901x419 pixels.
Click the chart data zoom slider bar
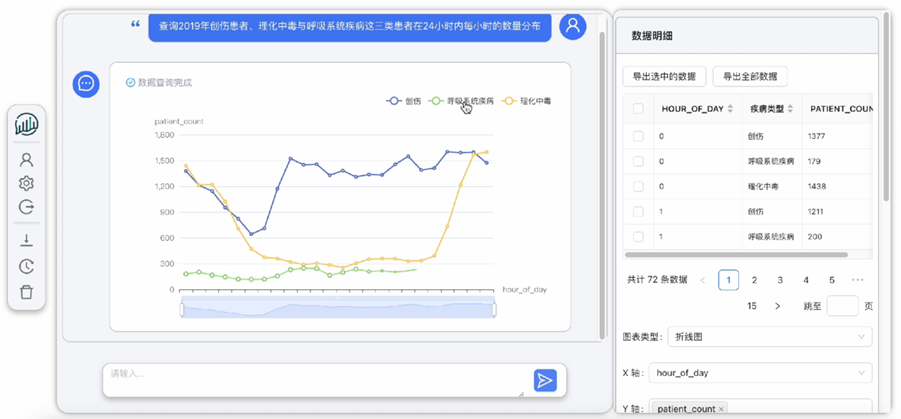[x=338, y=309]
